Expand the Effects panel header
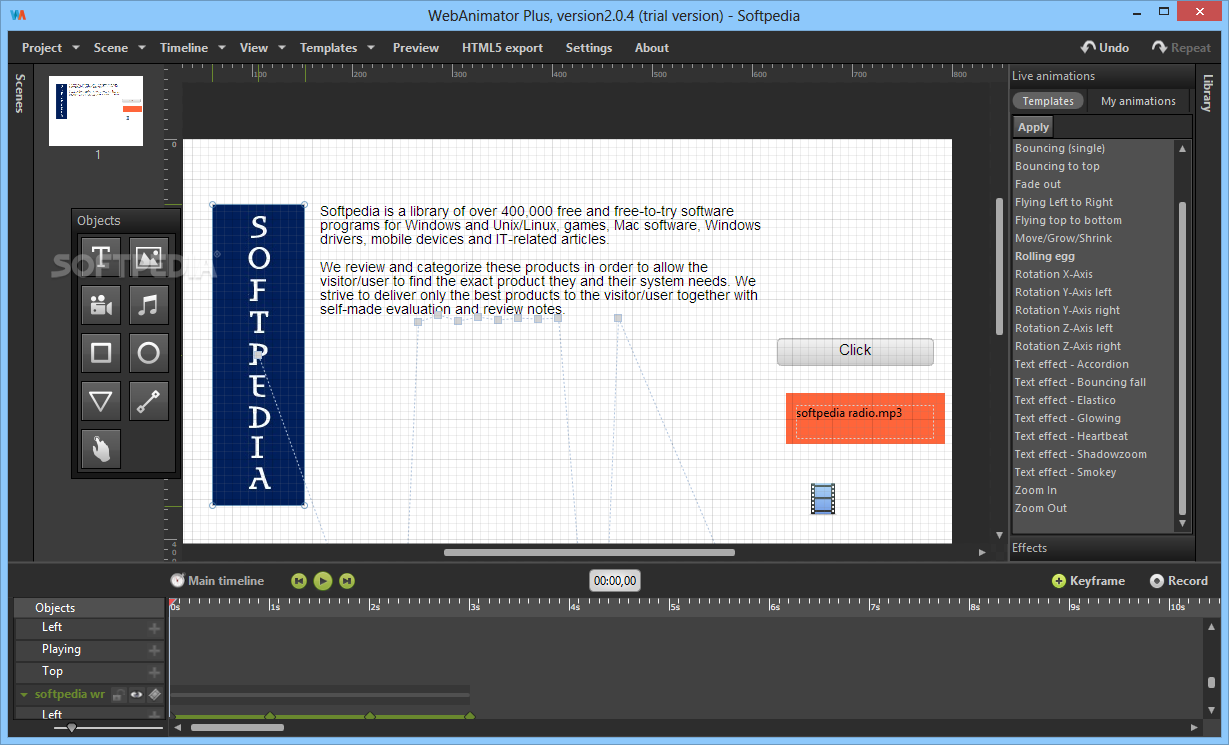1229x745 pixels. click(x=1102, y=548)
